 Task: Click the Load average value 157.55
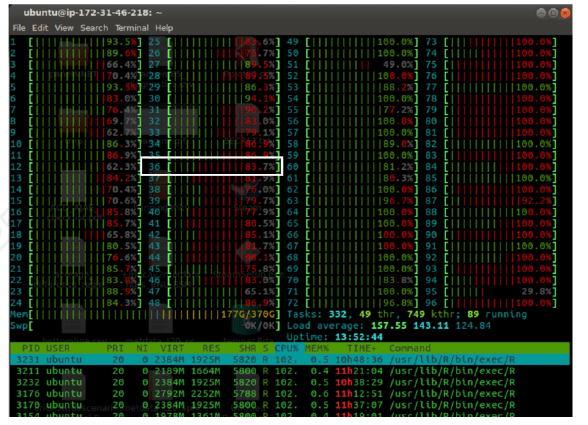389,326
